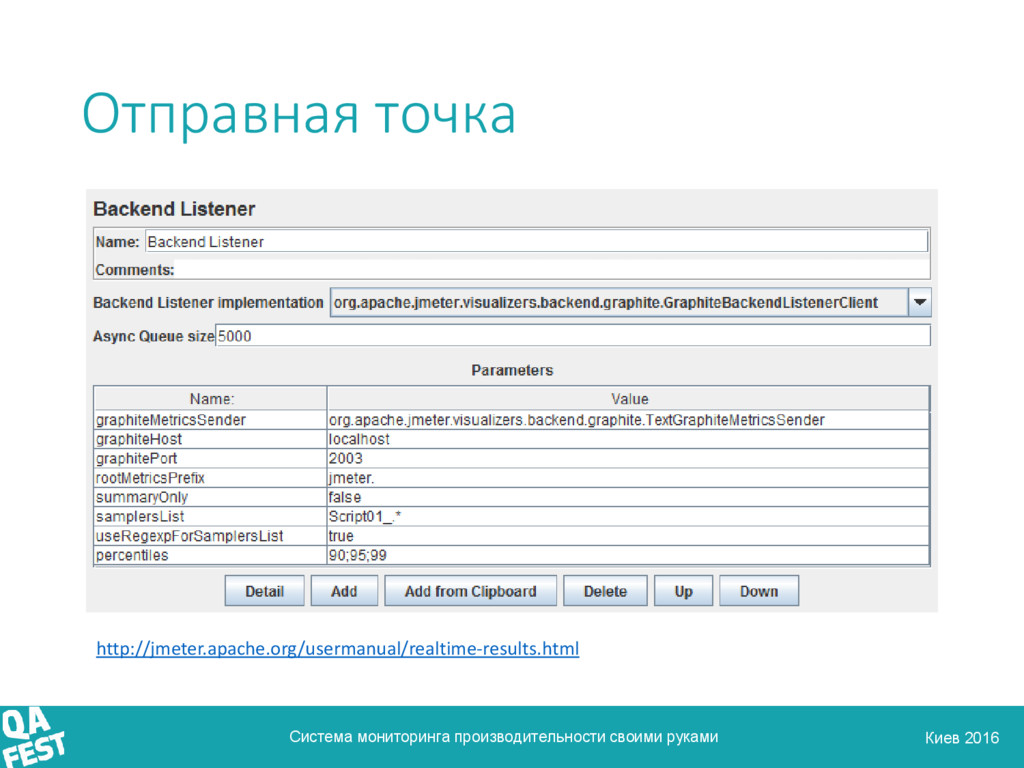Select the samplersList parameter name
Screen dimensions: 1024x768
click(x=210, y=517)
